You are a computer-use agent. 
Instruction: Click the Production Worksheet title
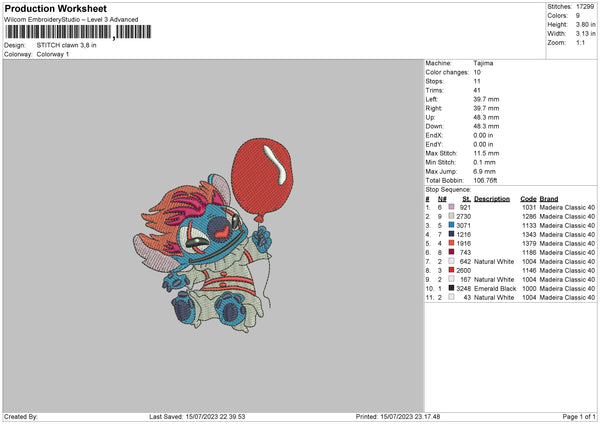55,8
